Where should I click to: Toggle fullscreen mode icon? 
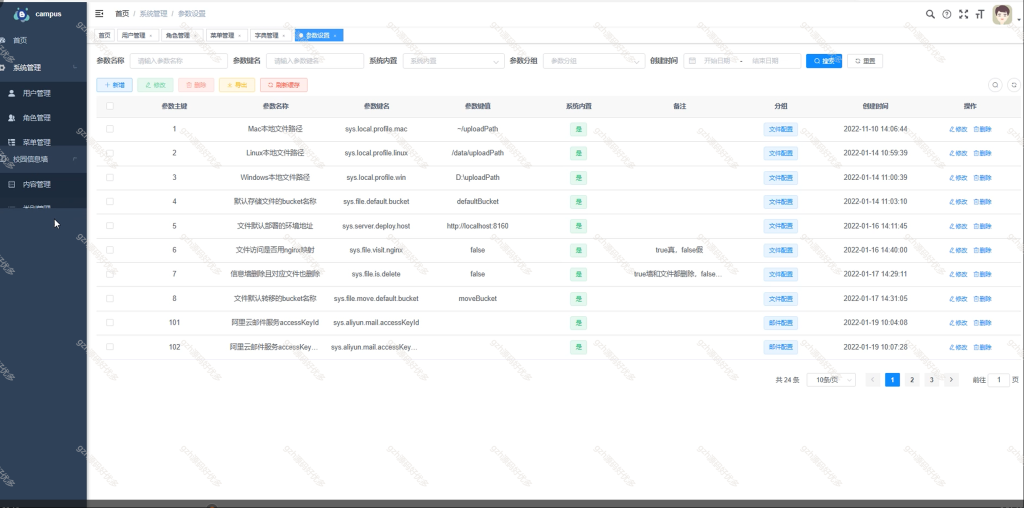(963, 14)
